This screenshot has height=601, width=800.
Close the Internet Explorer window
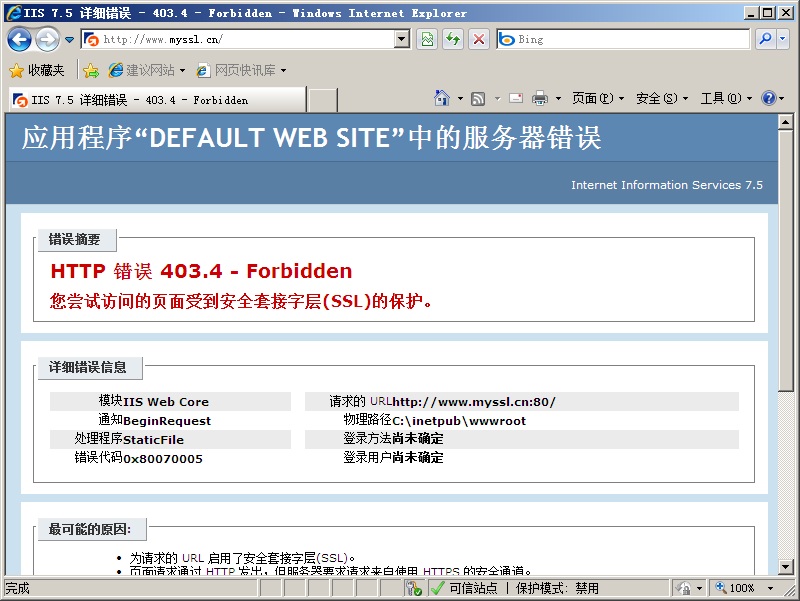point(785,13)
